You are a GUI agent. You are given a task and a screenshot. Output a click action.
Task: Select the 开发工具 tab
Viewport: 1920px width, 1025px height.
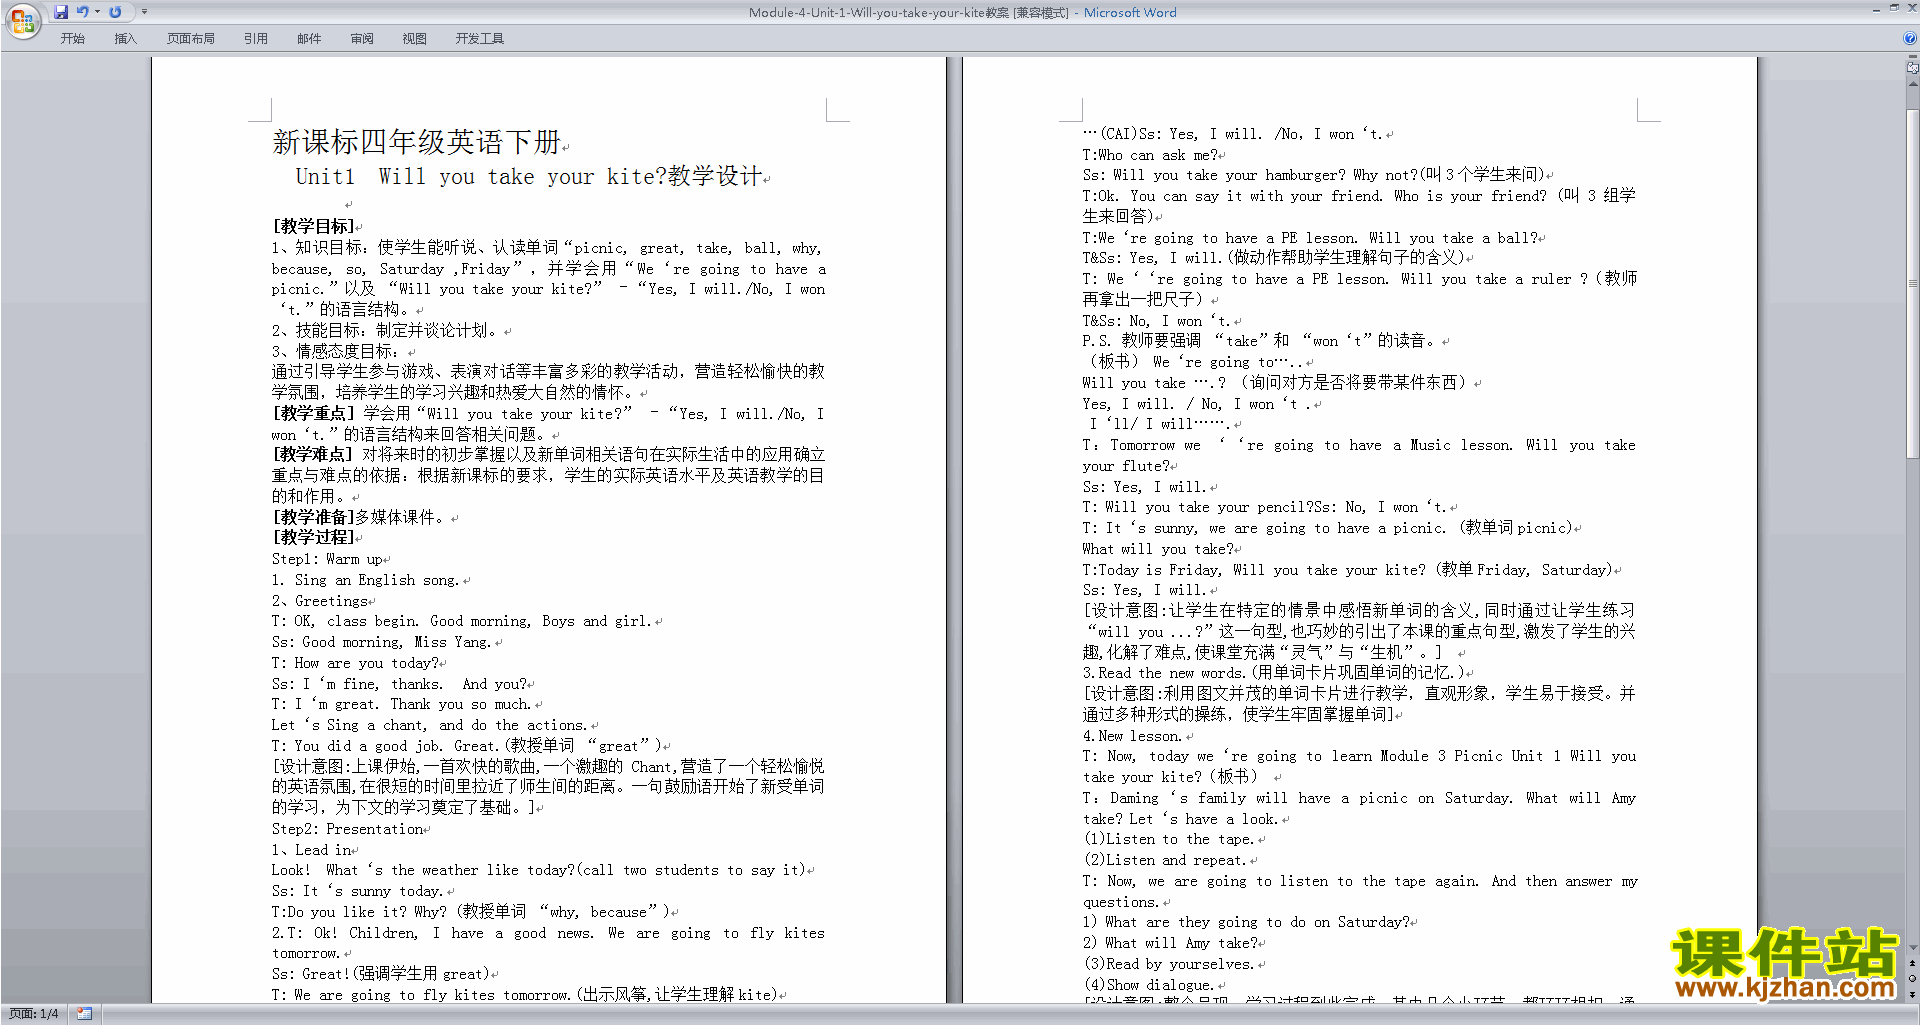click(479, 39)
